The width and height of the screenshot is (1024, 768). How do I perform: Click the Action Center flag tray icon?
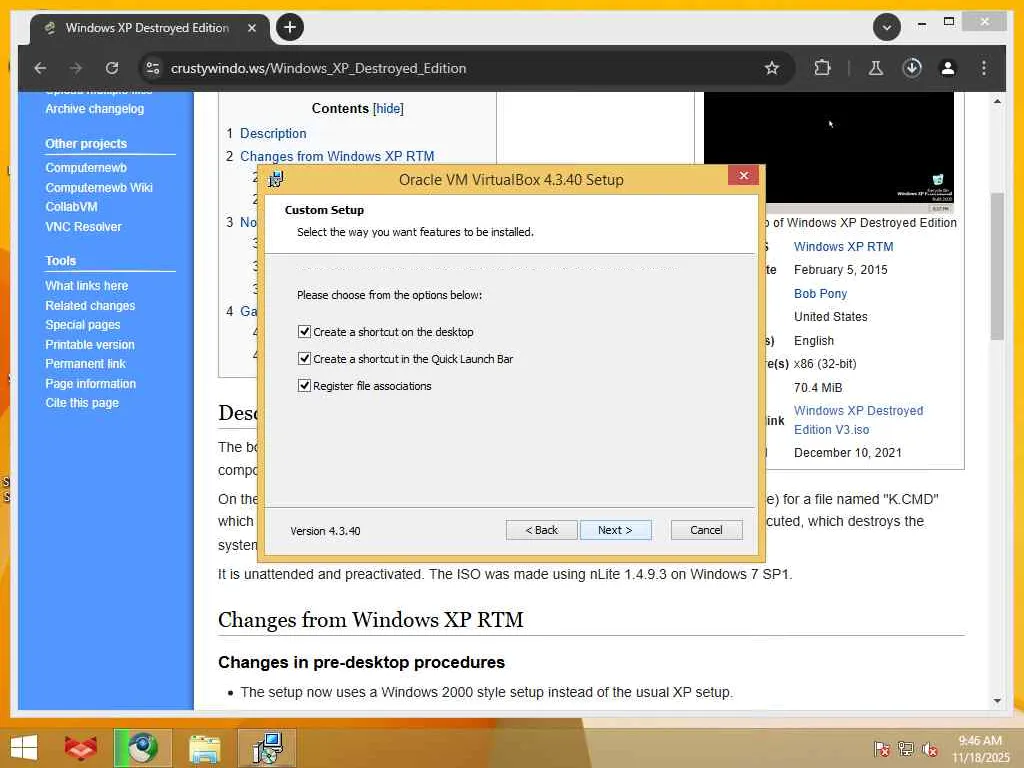[x=881, y=750]
